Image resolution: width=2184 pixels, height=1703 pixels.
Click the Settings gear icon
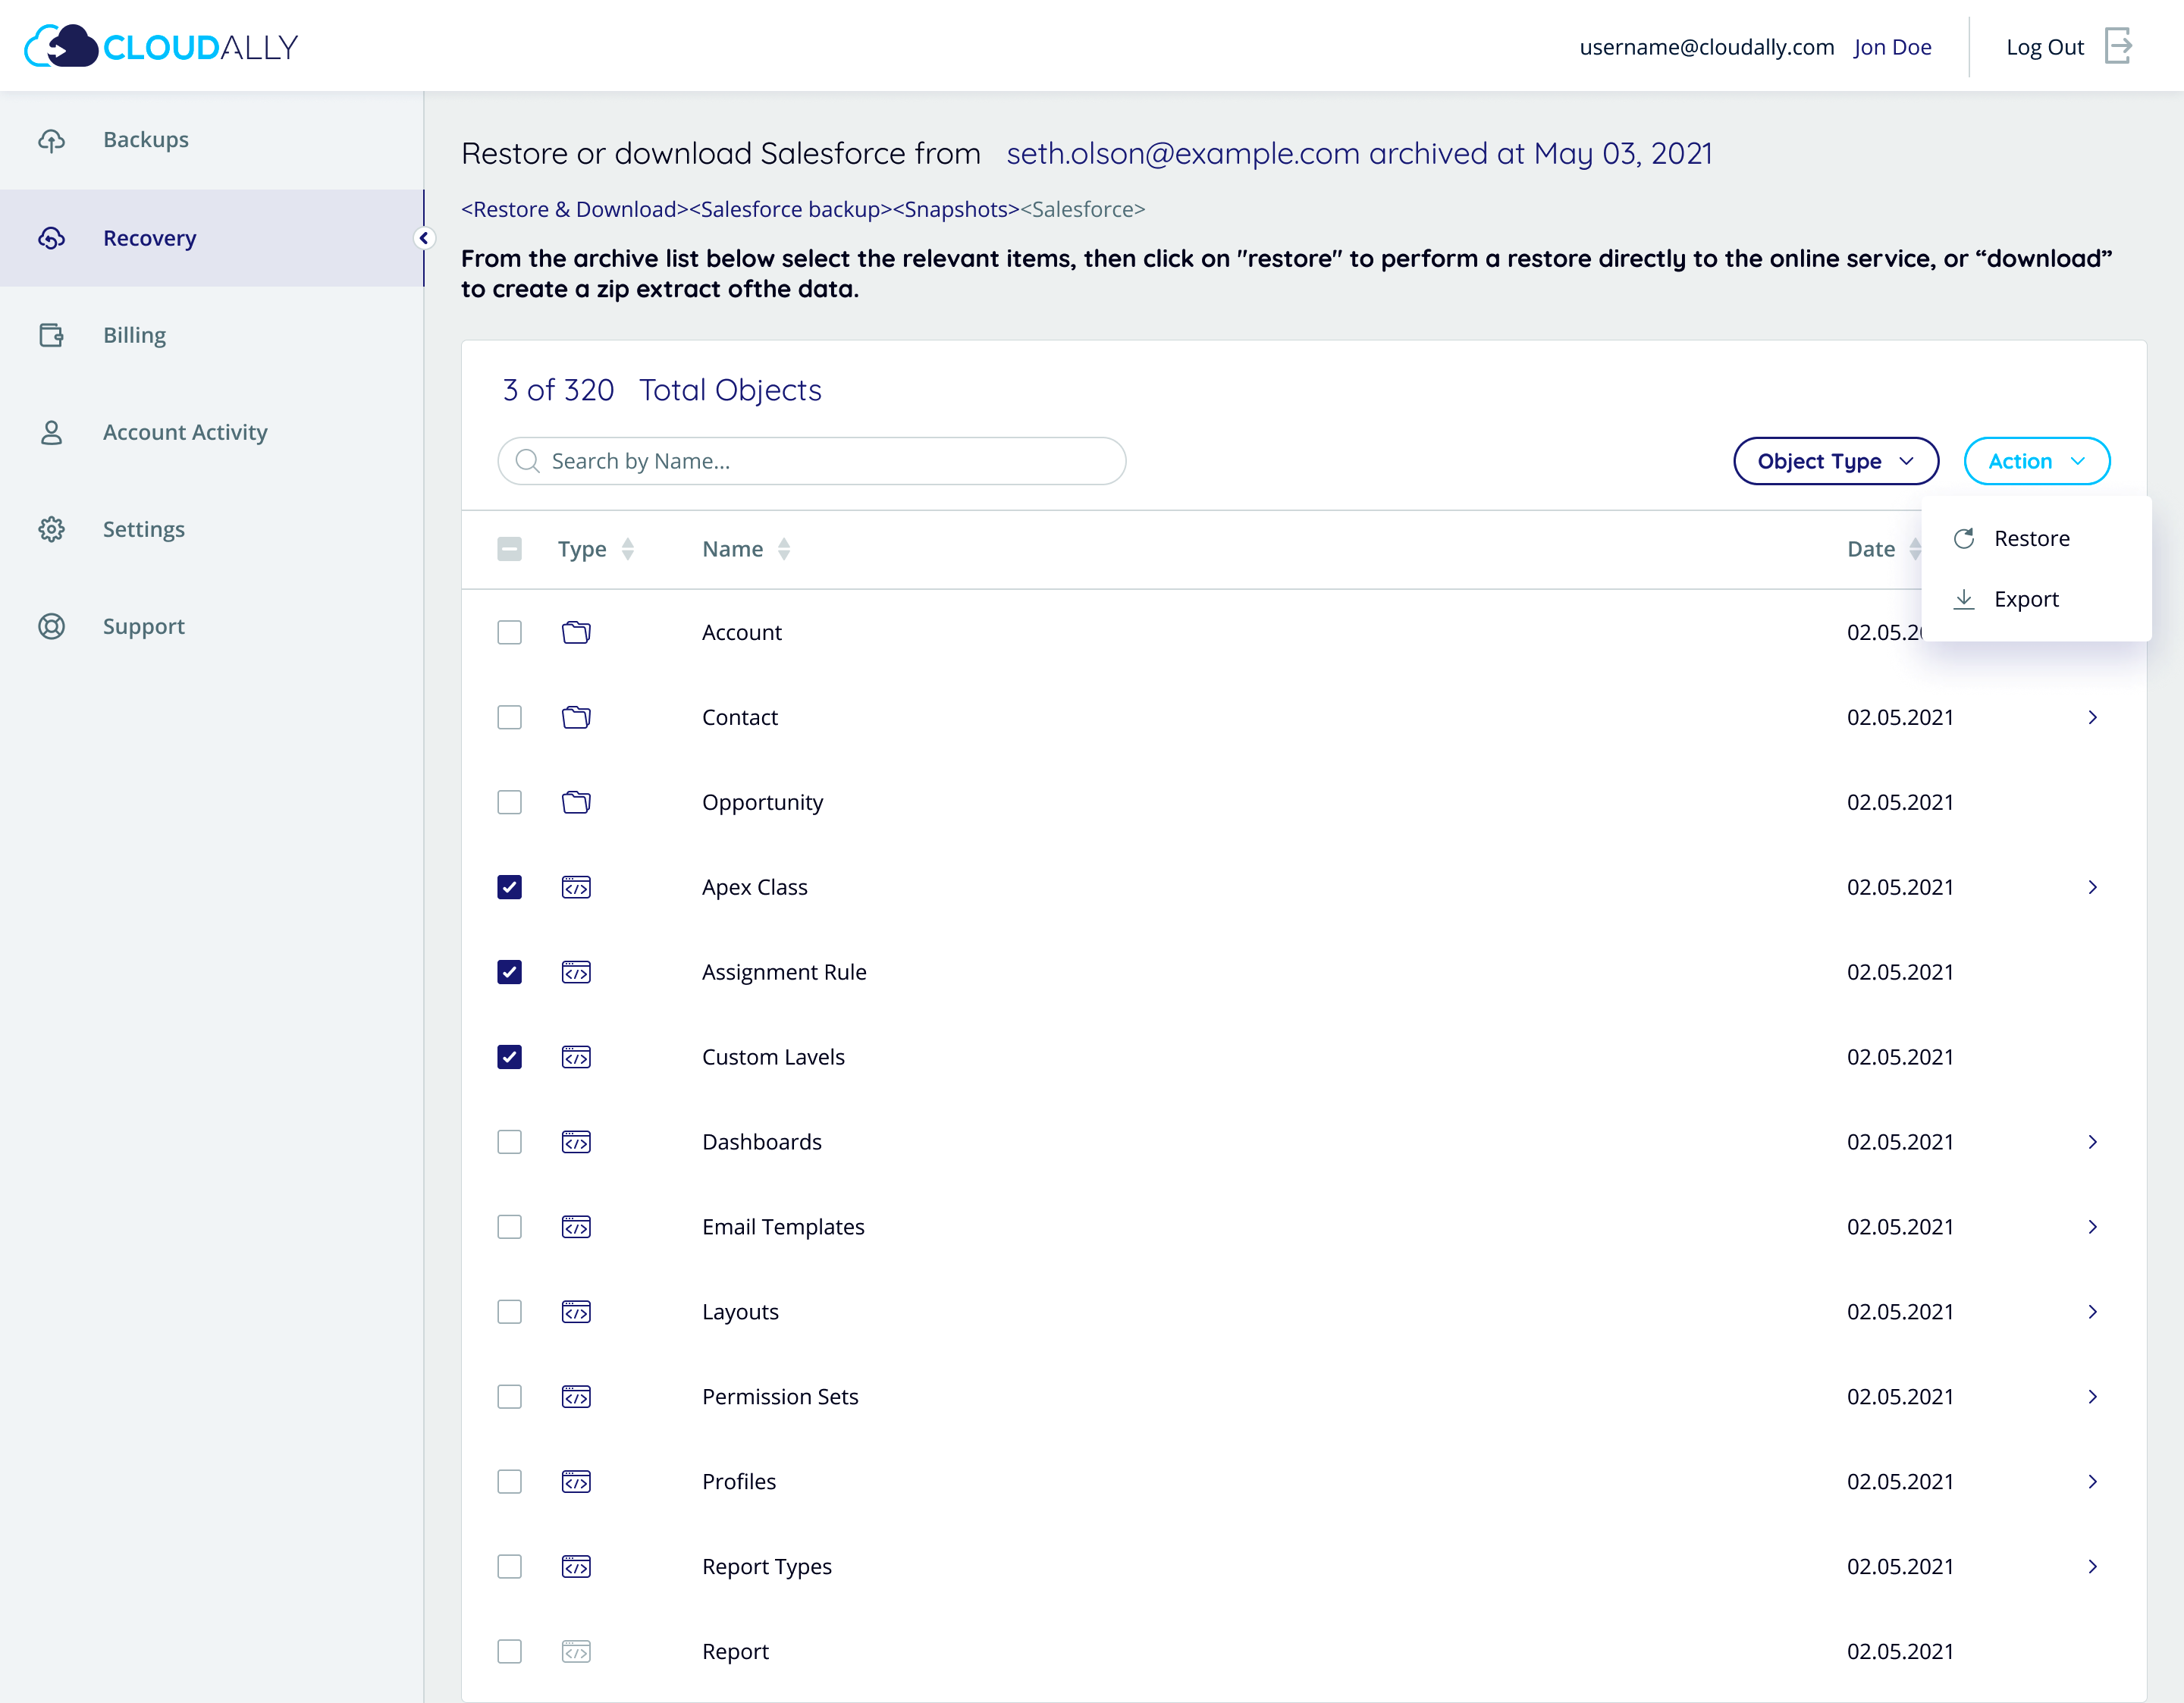(x=52, y=529)
